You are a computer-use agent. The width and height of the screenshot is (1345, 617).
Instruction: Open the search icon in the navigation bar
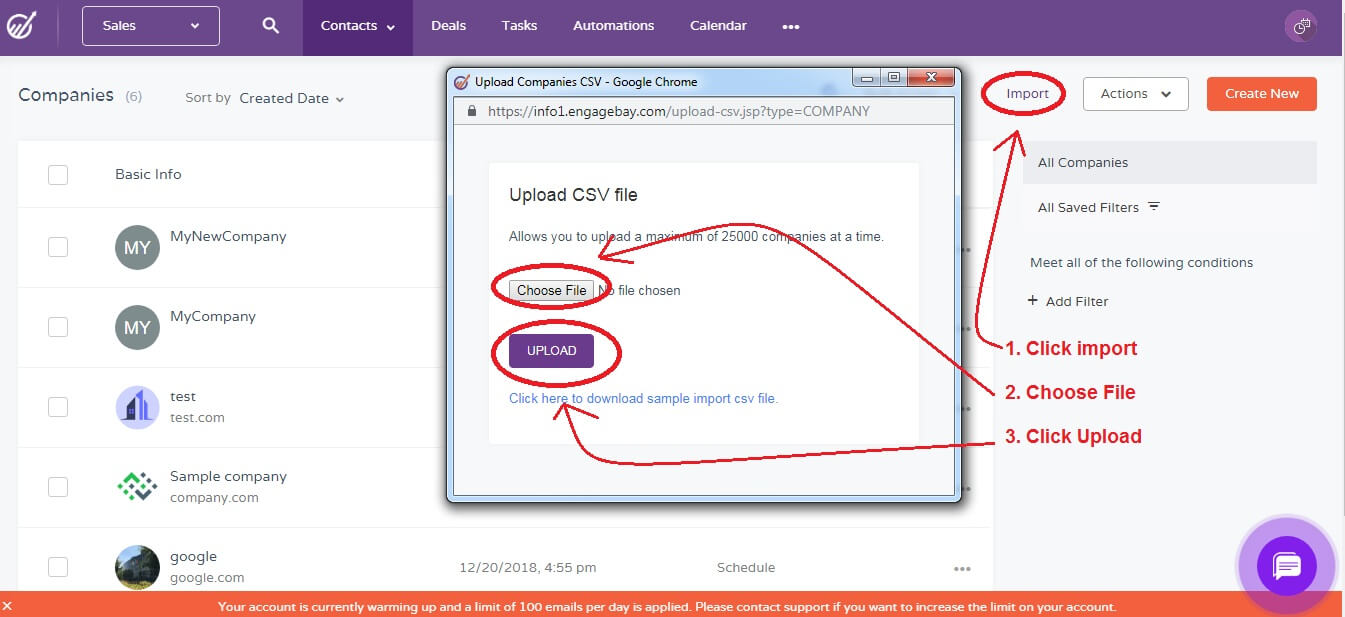tap(270, 25)
